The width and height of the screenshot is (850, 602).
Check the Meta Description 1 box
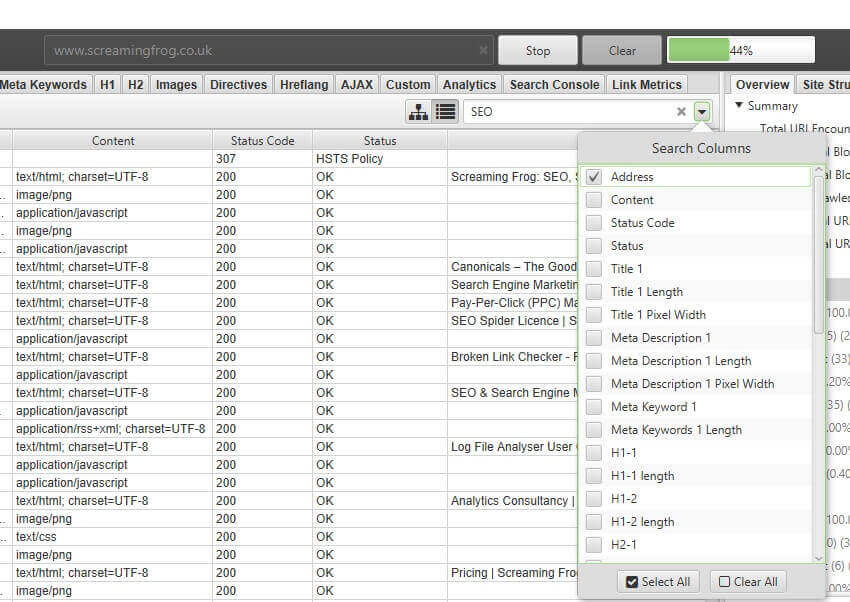[594, 338]
